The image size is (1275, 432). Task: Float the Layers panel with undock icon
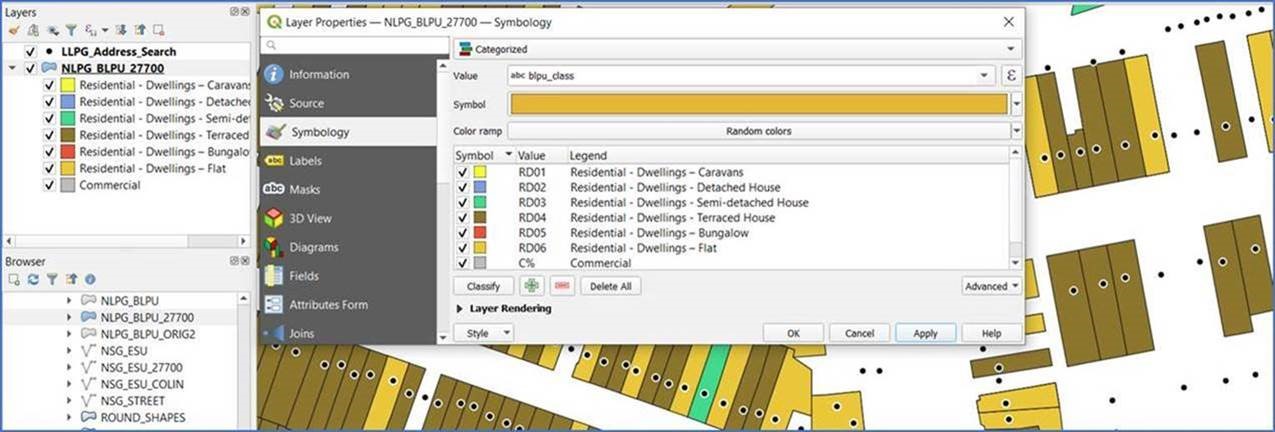(233, 11)
